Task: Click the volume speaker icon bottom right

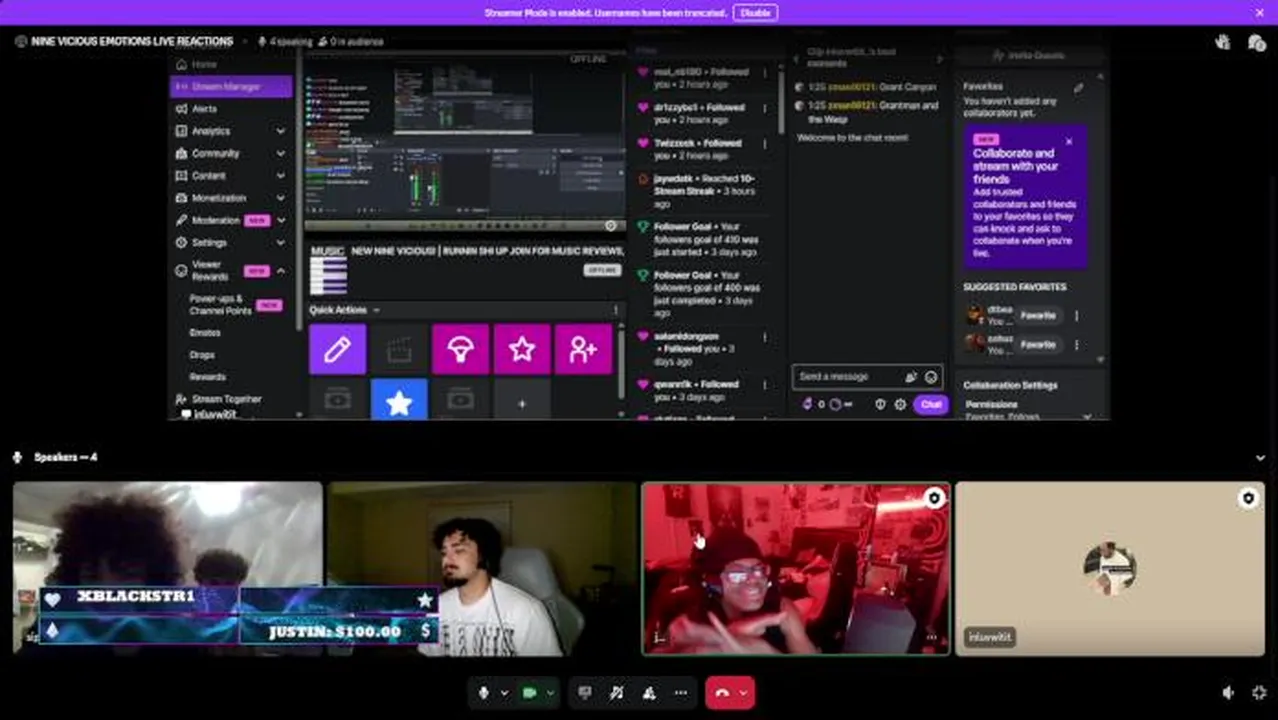Action: 1229,693
